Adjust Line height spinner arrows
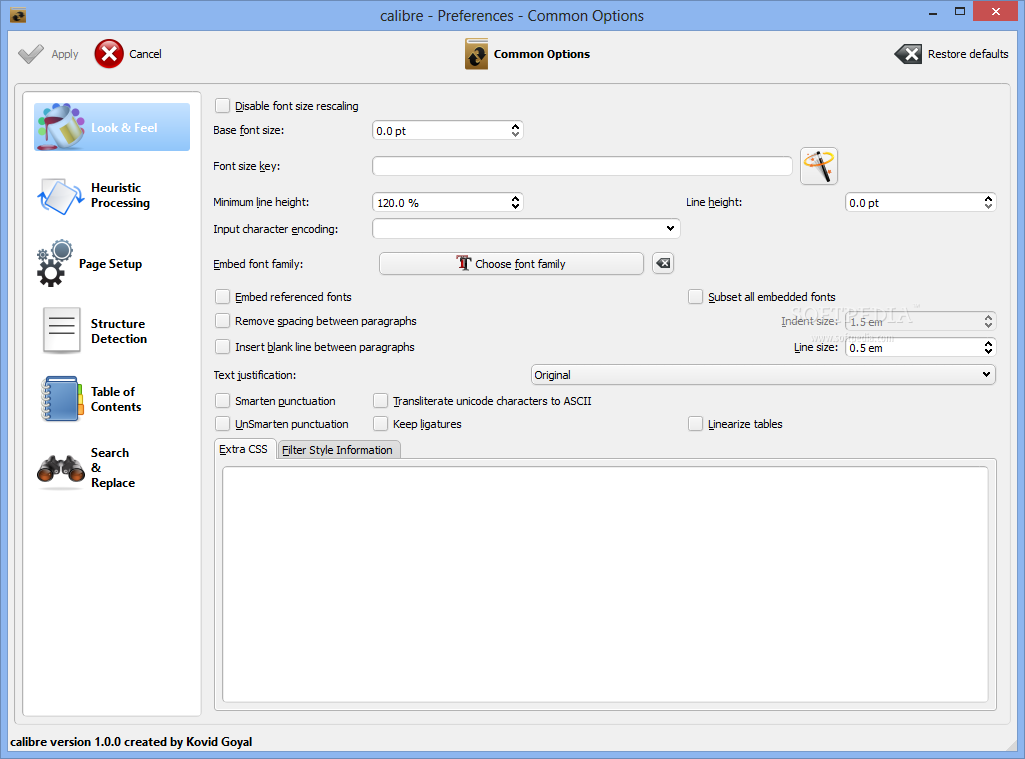Image resolution: width=1025 pixels, height=759 pixels. click(x=988, y=202)
